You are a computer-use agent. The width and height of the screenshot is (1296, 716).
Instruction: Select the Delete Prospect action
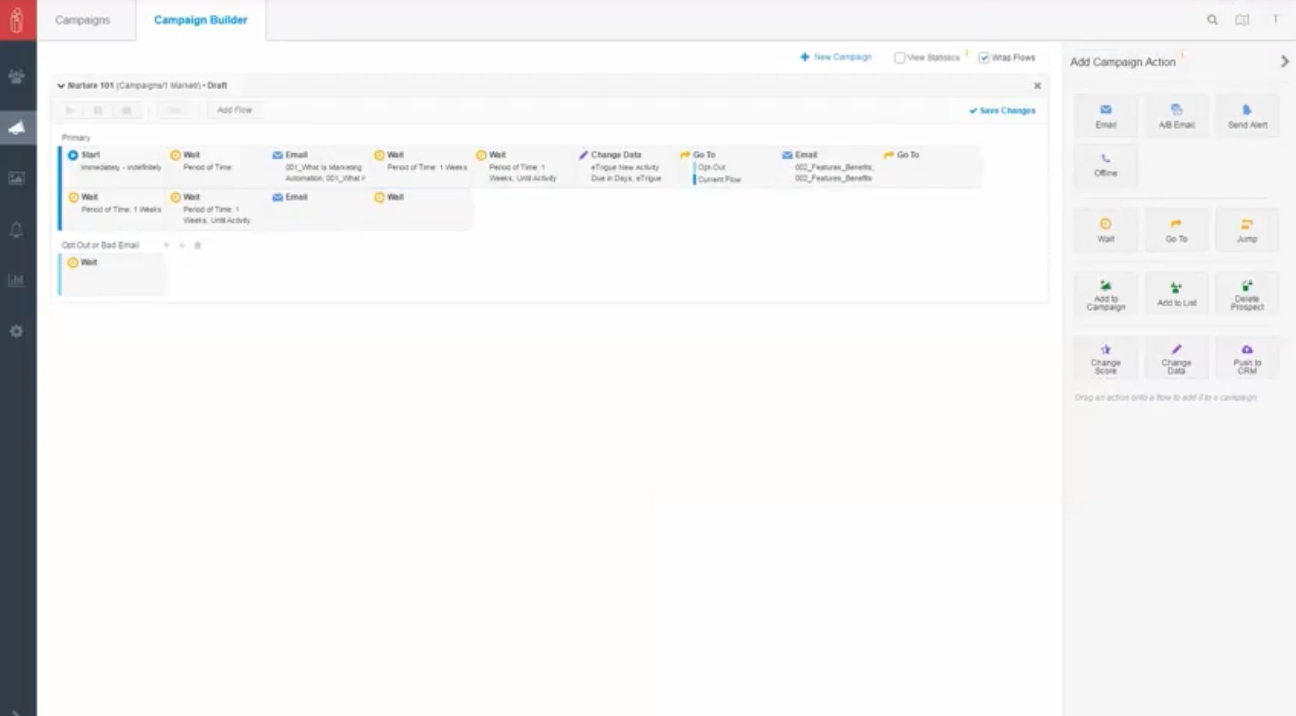pyautogui.click(x=1246, y=286)
